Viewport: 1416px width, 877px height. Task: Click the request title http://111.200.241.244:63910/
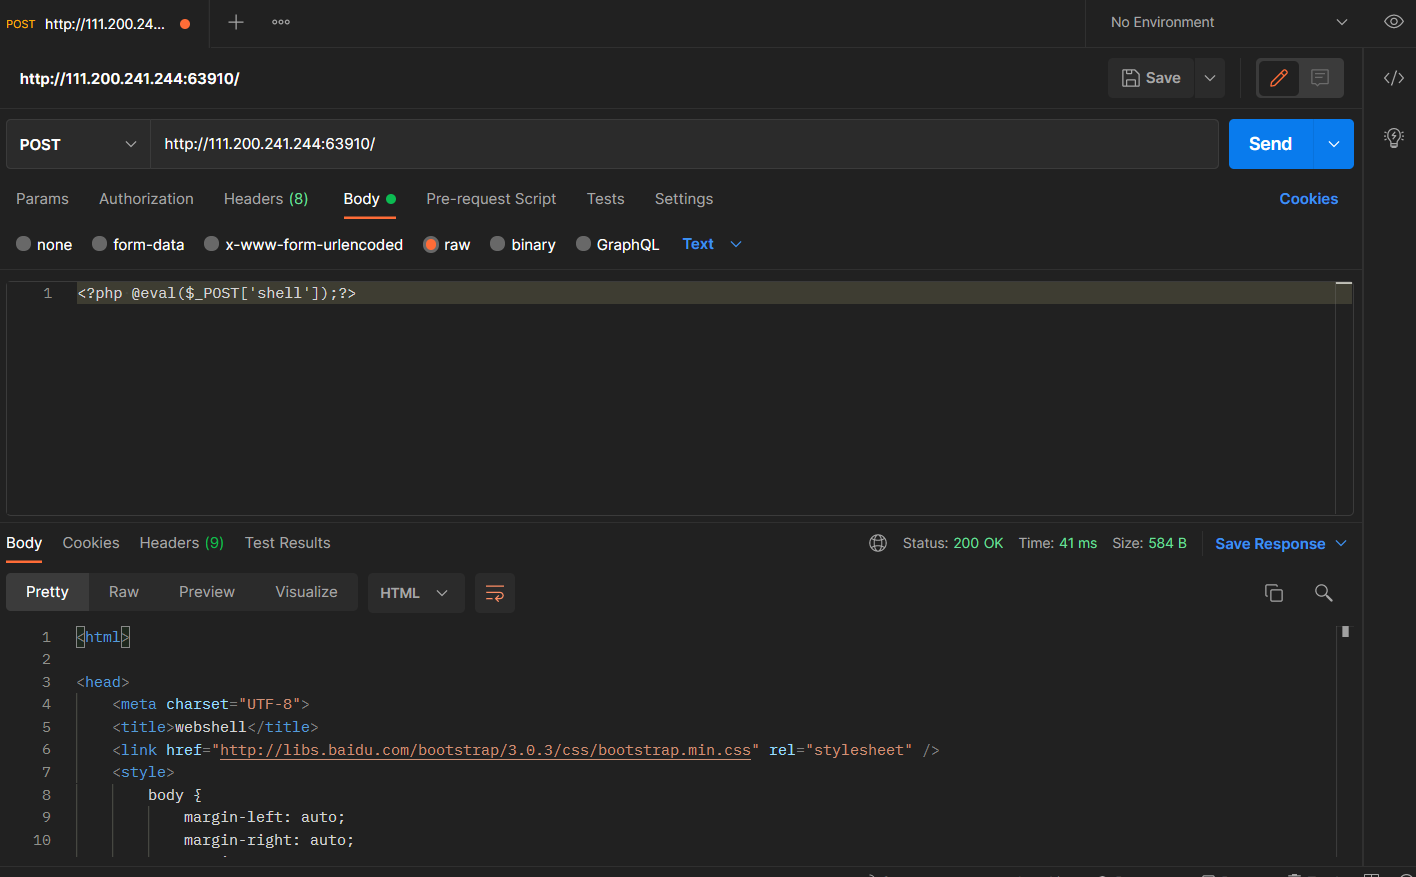[x=130, y=78]
